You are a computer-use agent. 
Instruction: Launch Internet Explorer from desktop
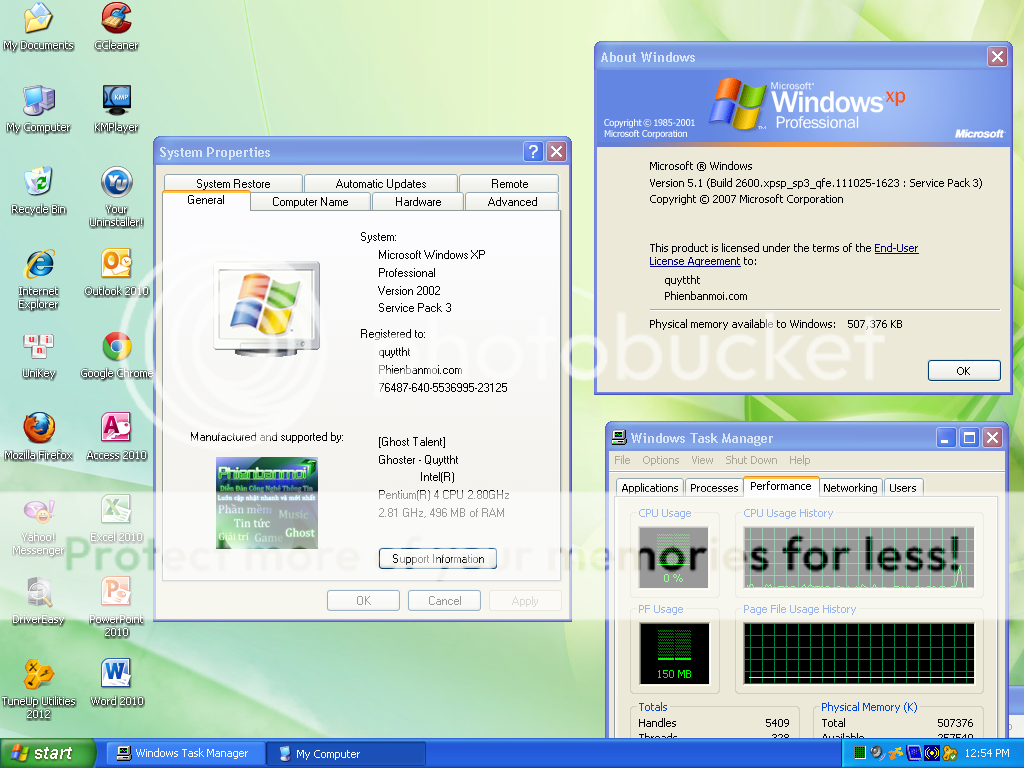coord(38,280)
